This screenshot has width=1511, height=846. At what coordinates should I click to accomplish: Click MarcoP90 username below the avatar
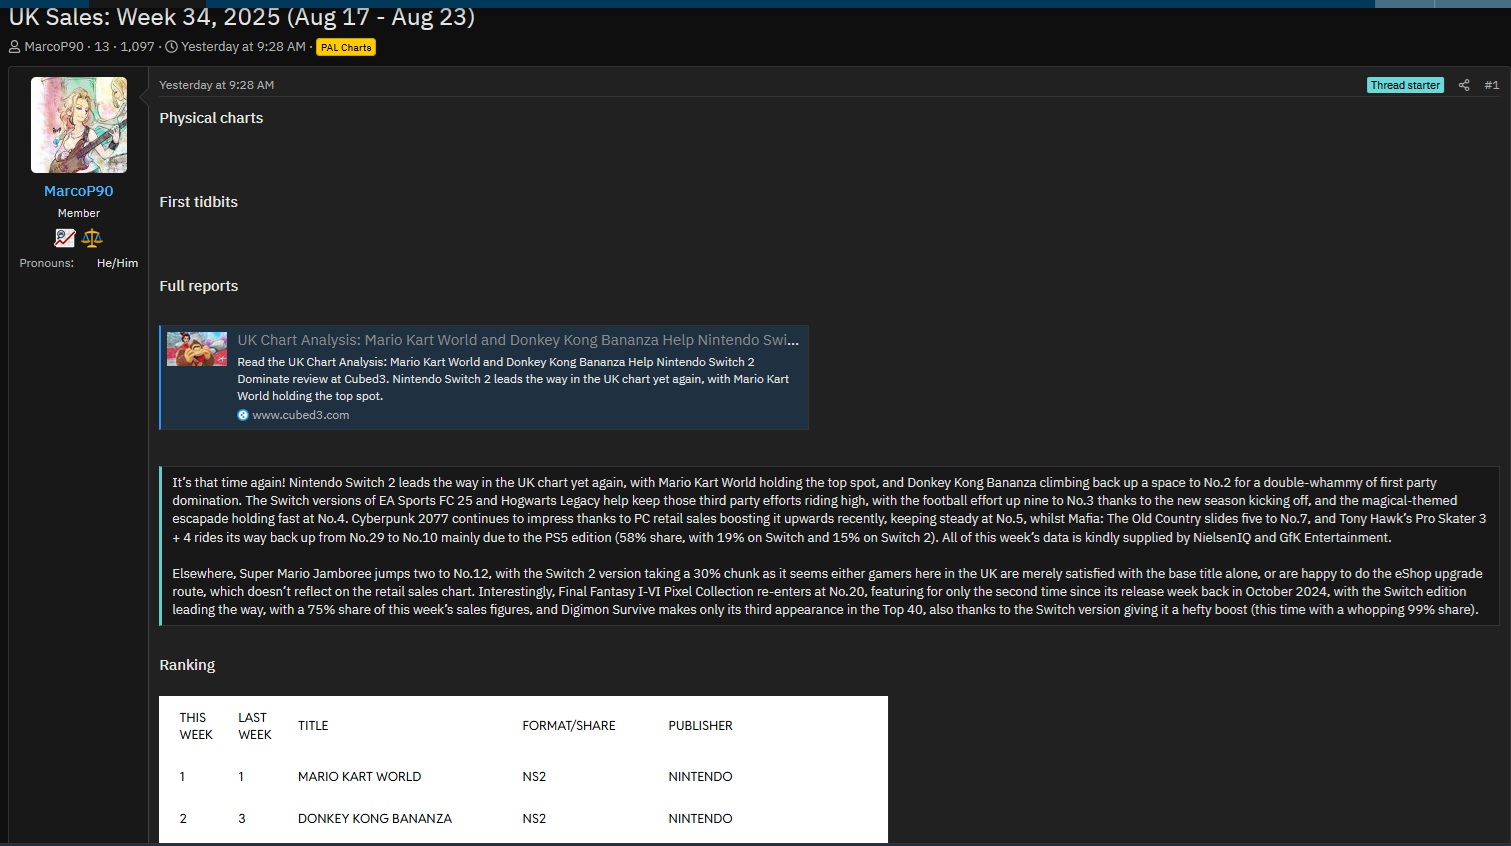click(79, 191)
